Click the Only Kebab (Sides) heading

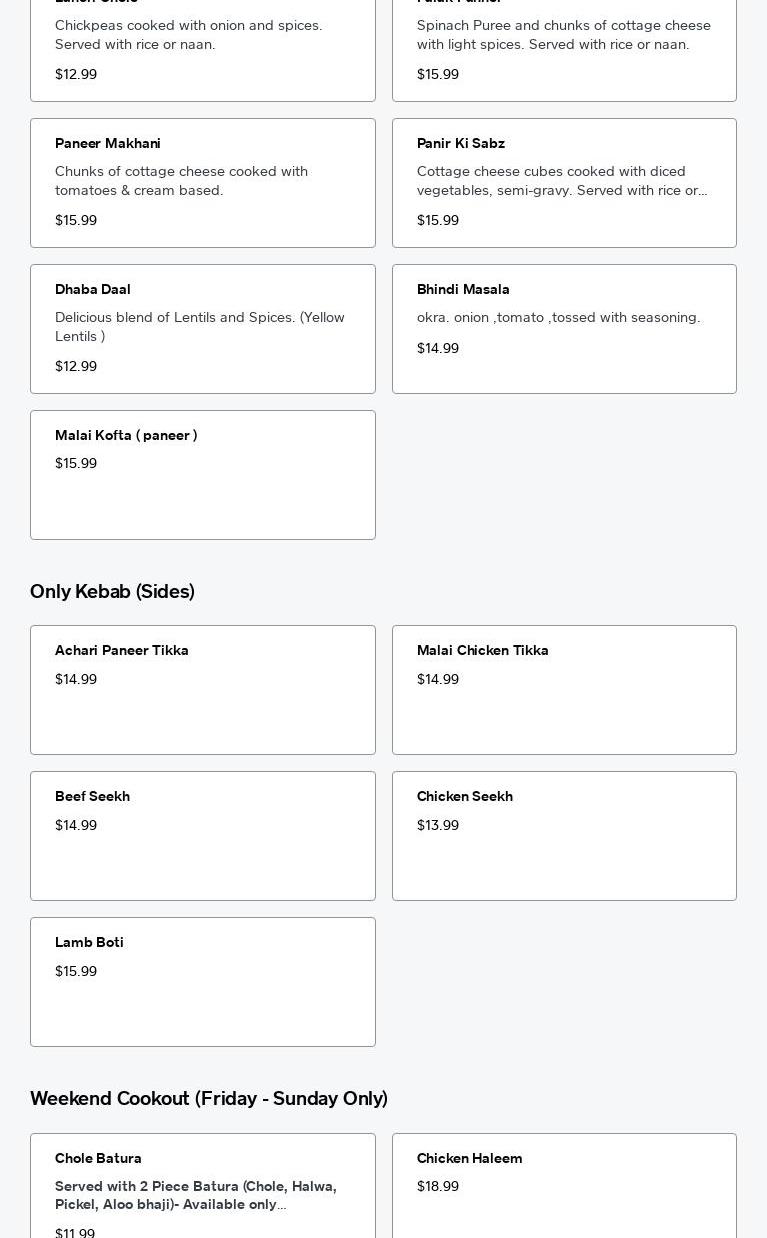click(112, 591)
